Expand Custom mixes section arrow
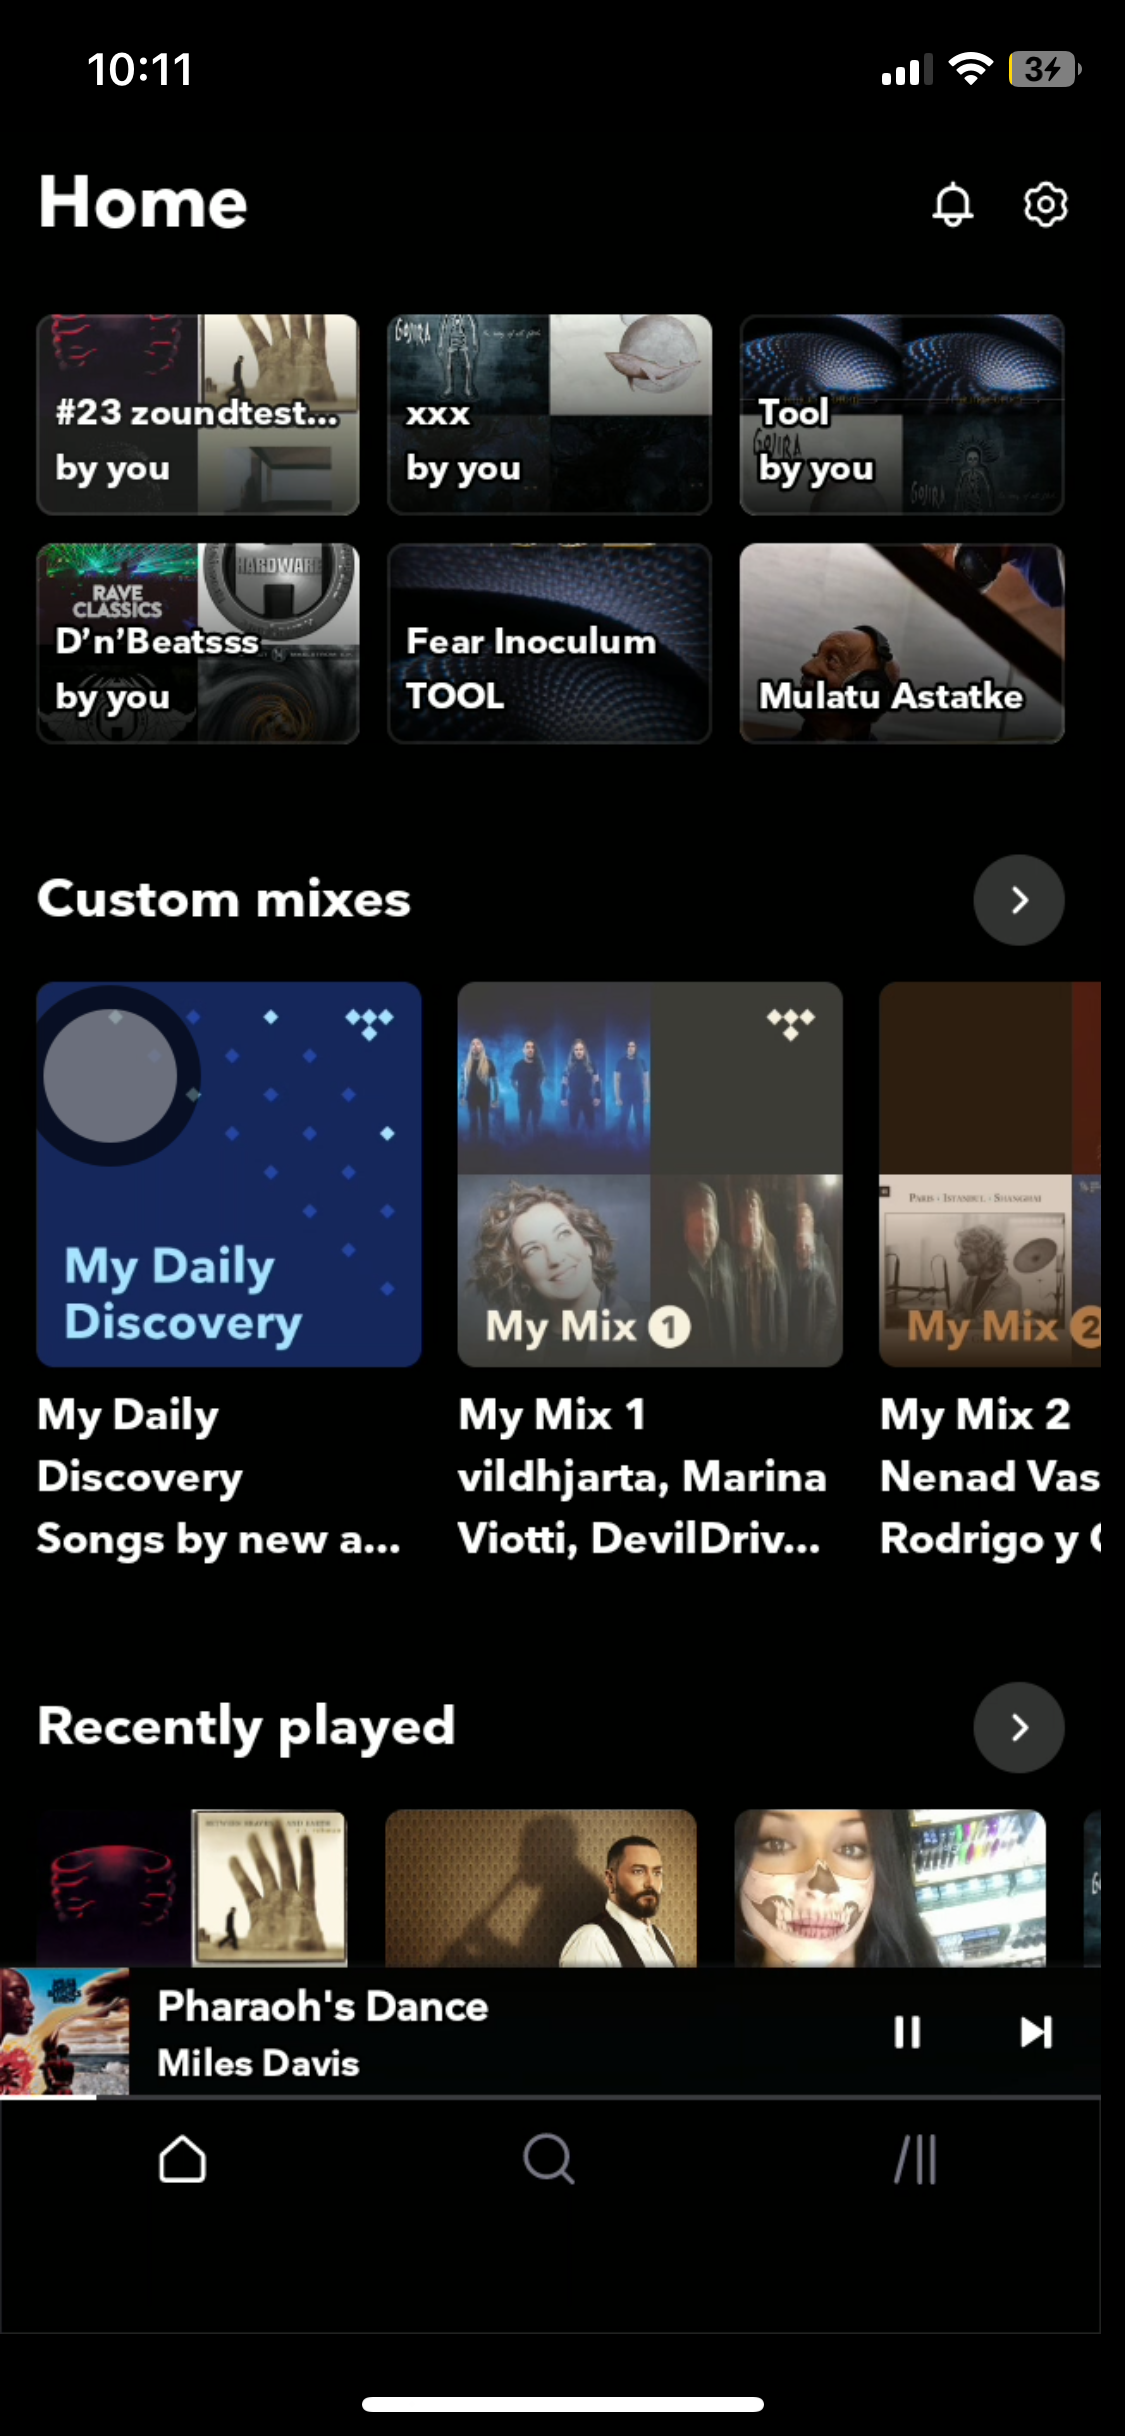Image resolution: width=1125 pixels, height=2436 pixels. click(1018, 900)
